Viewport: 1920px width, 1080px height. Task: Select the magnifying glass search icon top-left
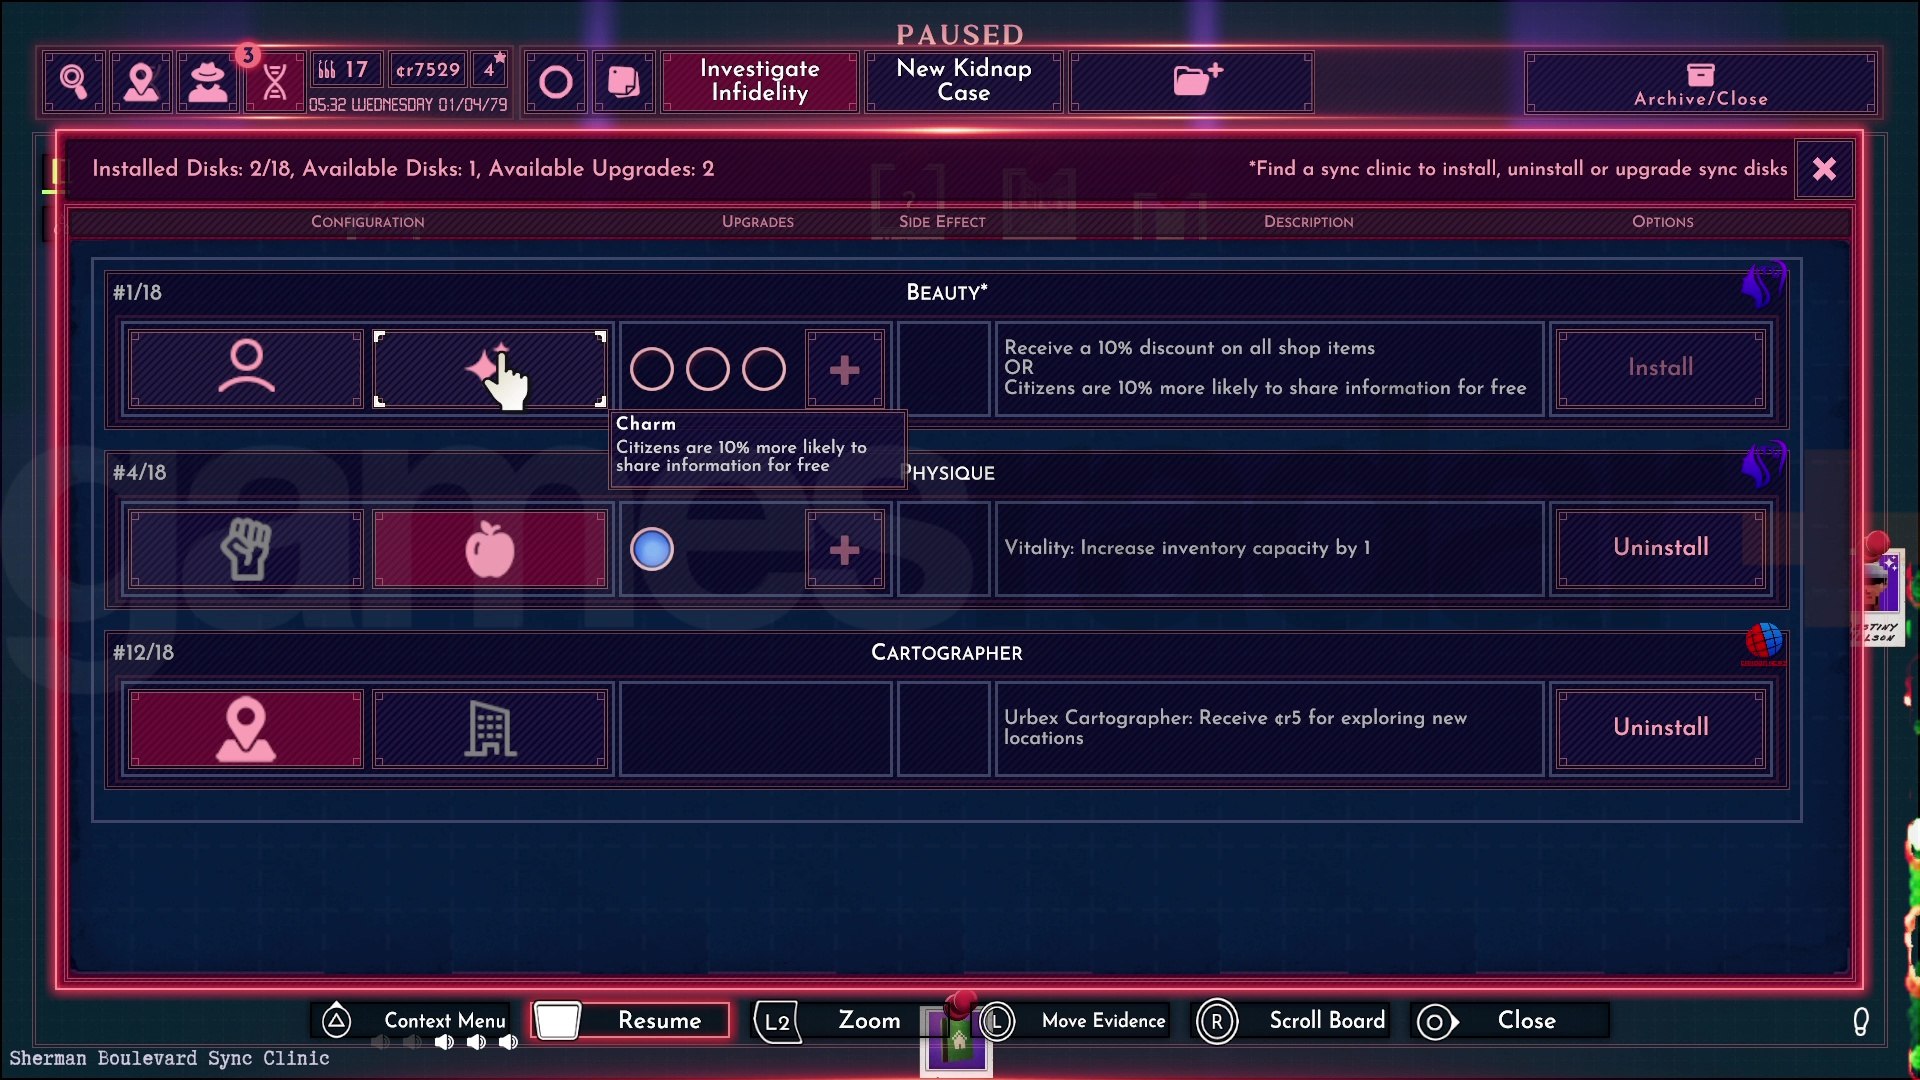click(x=75, y=82)
